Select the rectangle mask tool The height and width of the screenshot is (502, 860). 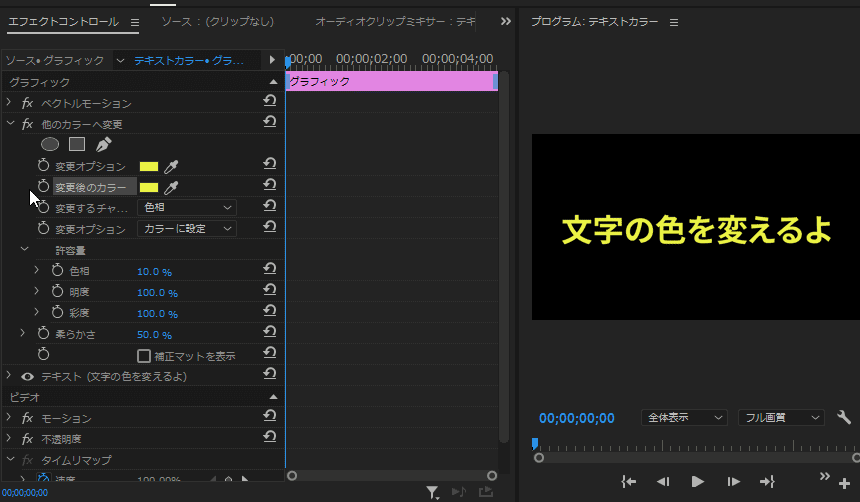(x=77, y=144)
